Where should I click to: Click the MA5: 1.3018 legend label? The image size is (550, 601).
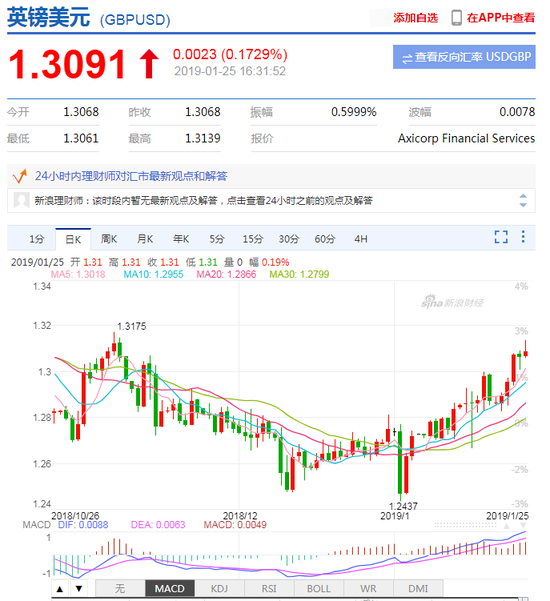pos(78,274)
